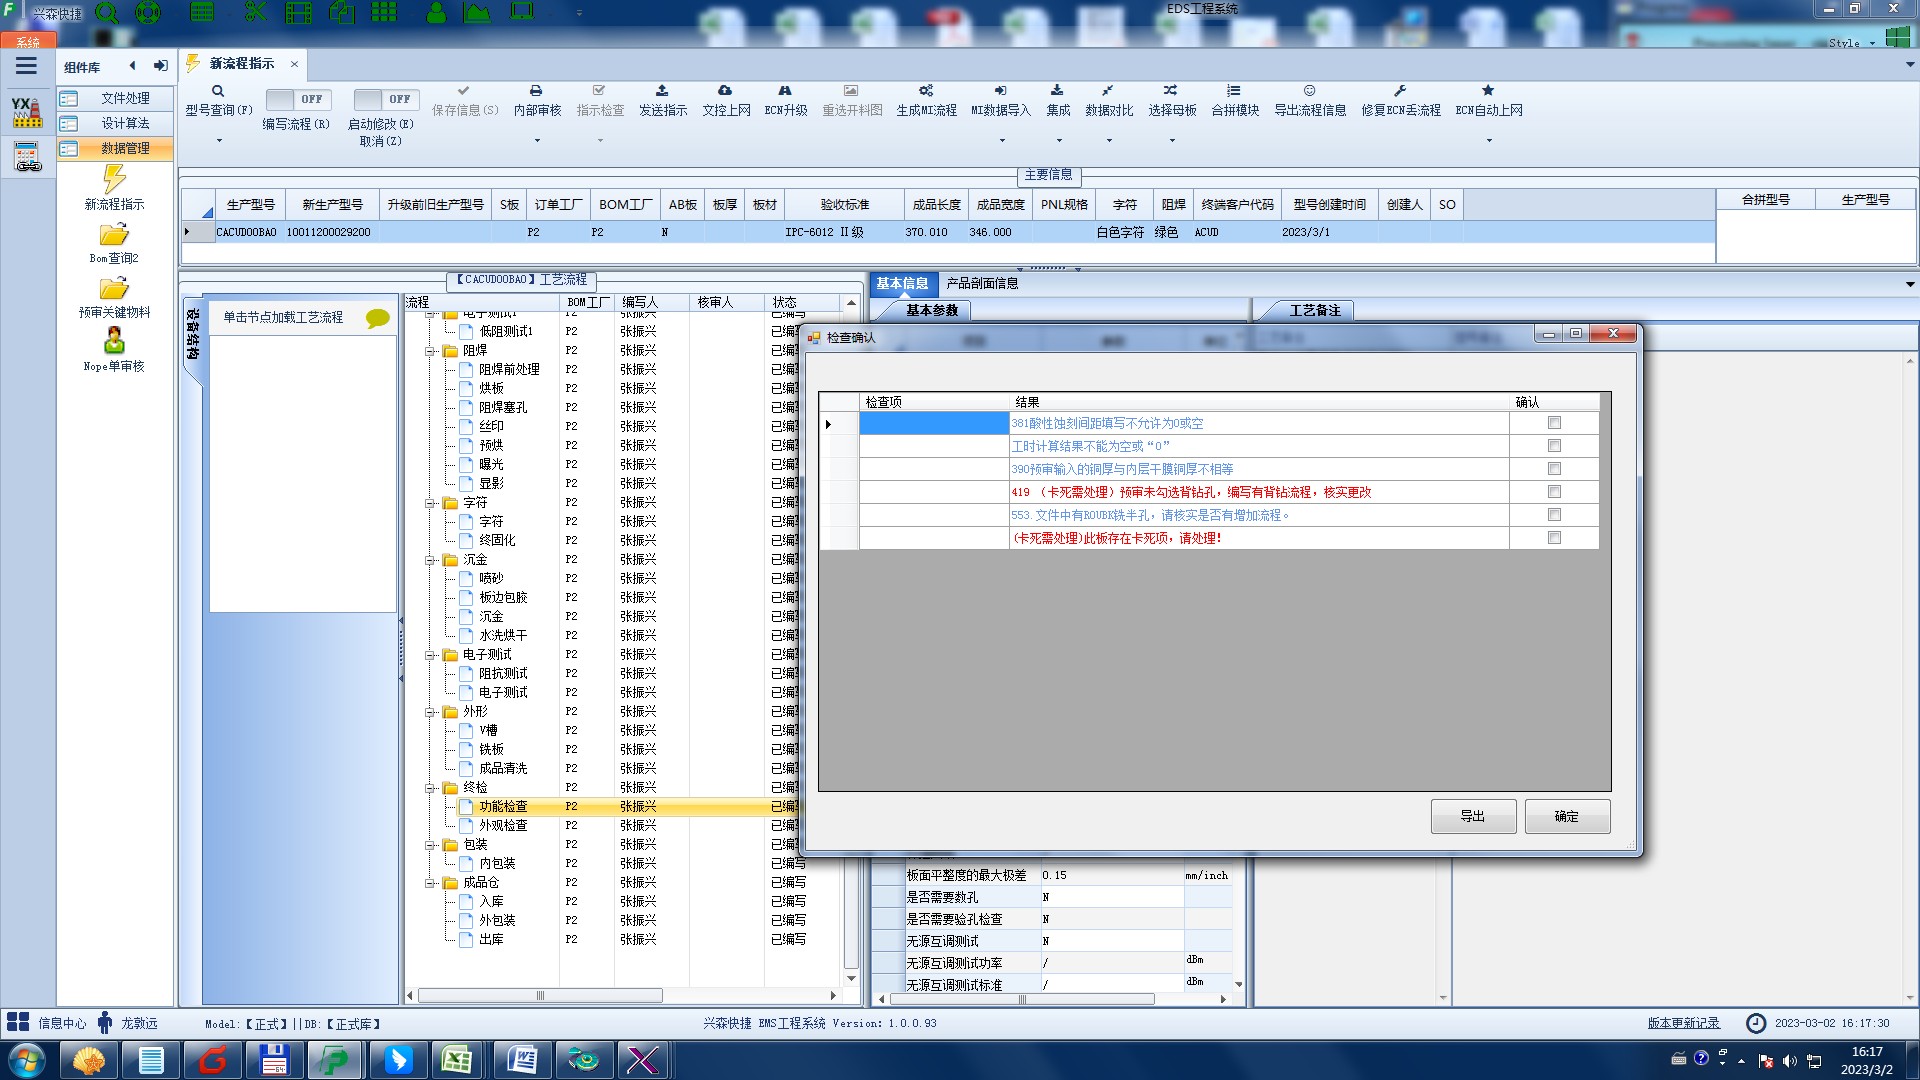Switch to 产品剖面信息 tab
This screenshot has height=1080, width=1920.
(982, 284)
